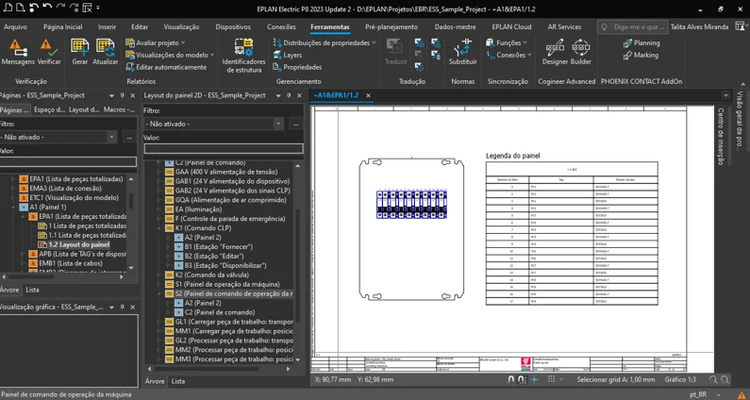The width and height of the screenshot is (750, 400).
Task: Launch Cogineer Builder
Action: tap(582, 52)
